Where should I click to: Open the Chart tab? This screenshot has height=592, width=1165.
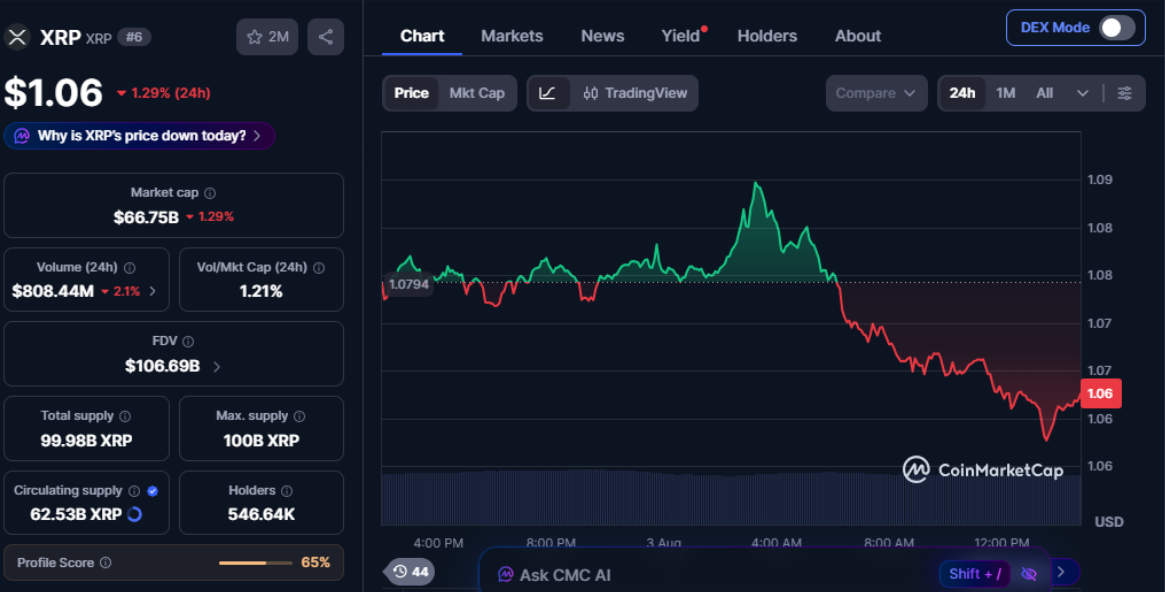(422, 36)
